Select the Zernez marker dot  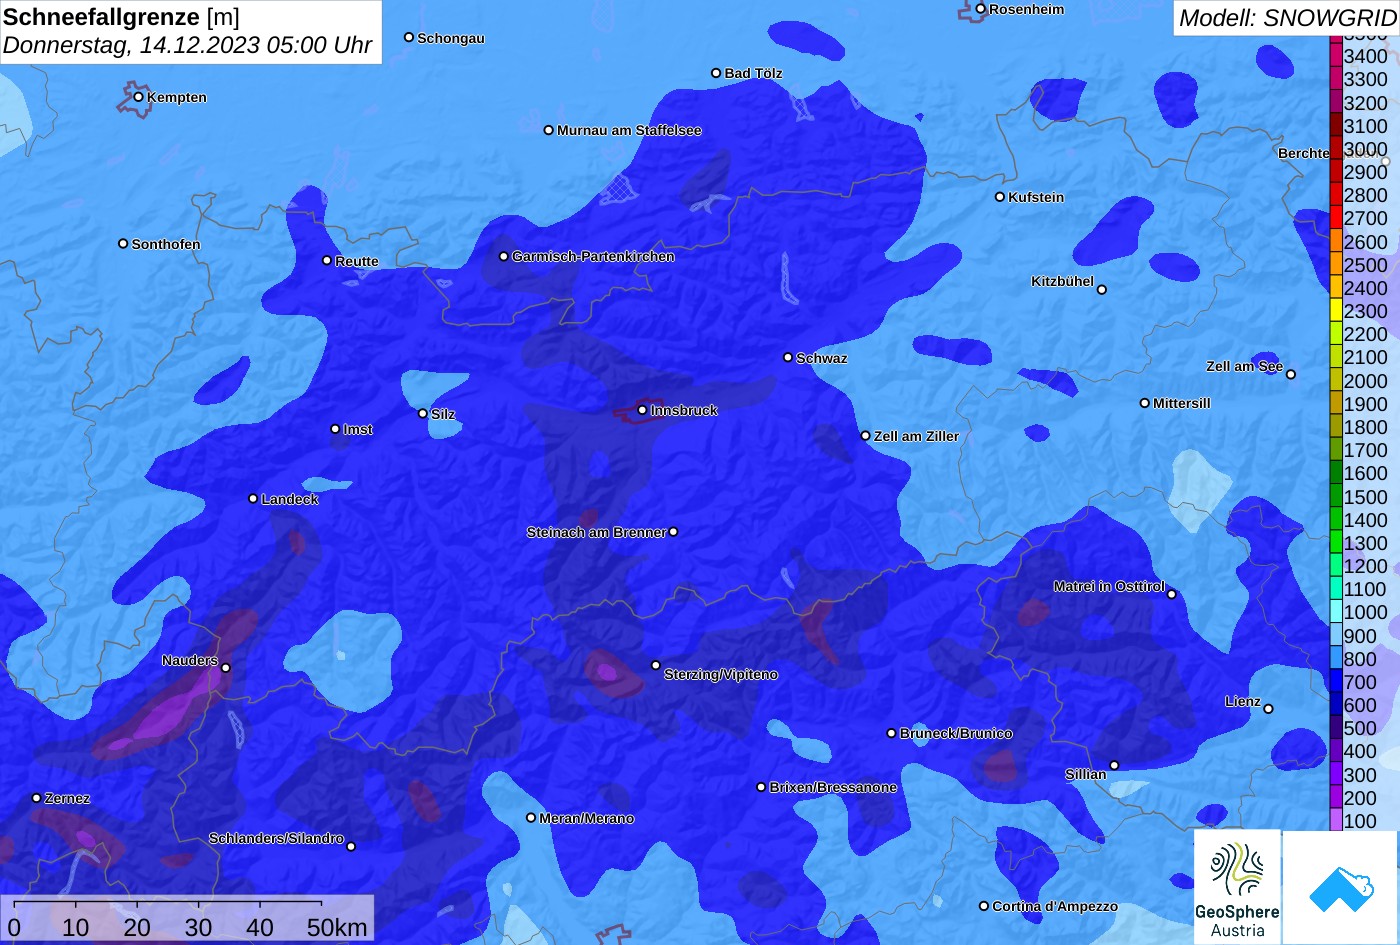pyautogui.click(x=37, y=798)
